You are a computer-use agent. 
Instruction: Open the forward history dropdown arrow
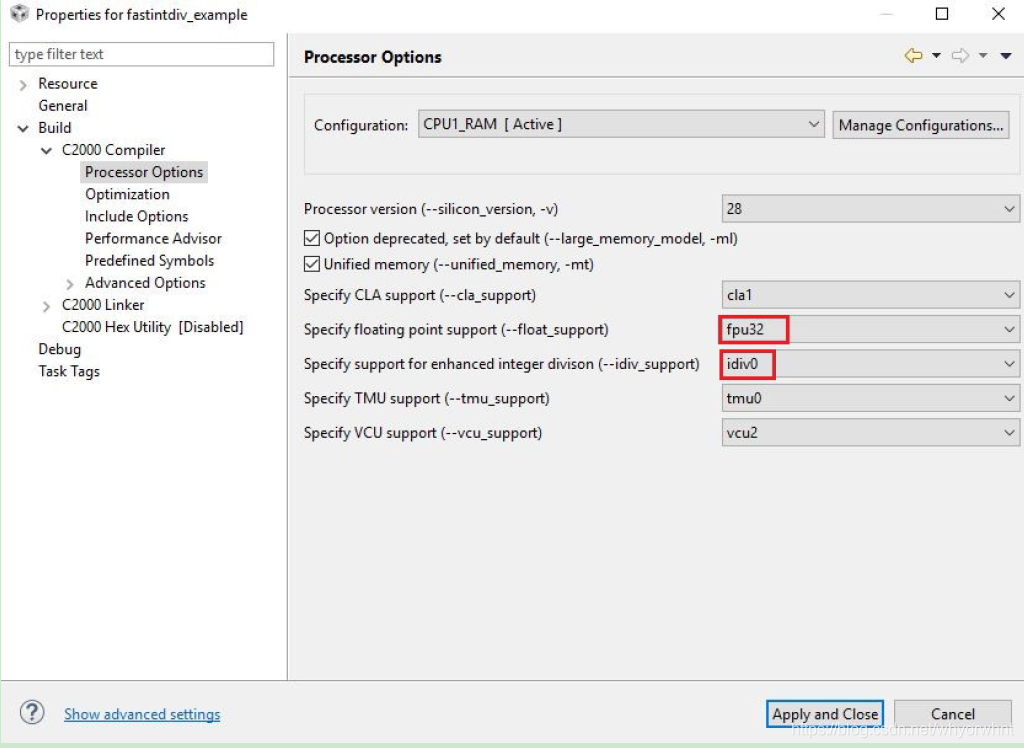983,56
